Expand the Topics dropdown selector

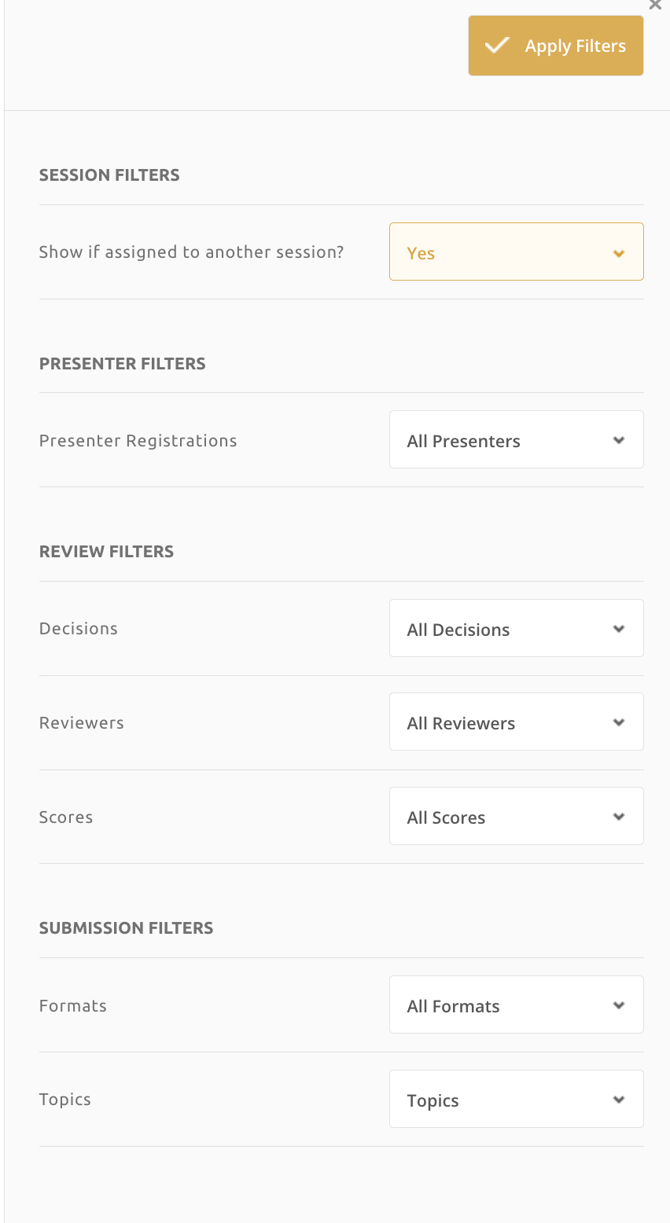pyautogui.click(x=515, y=1099)
